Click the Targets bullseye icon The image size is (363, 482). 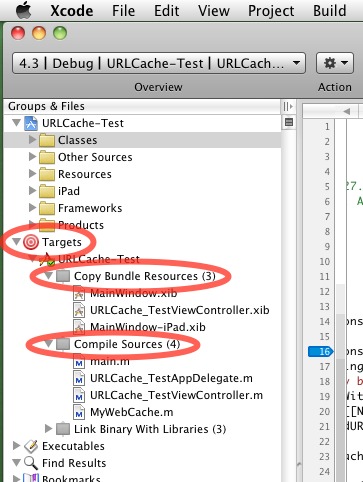tap(31, 242)
